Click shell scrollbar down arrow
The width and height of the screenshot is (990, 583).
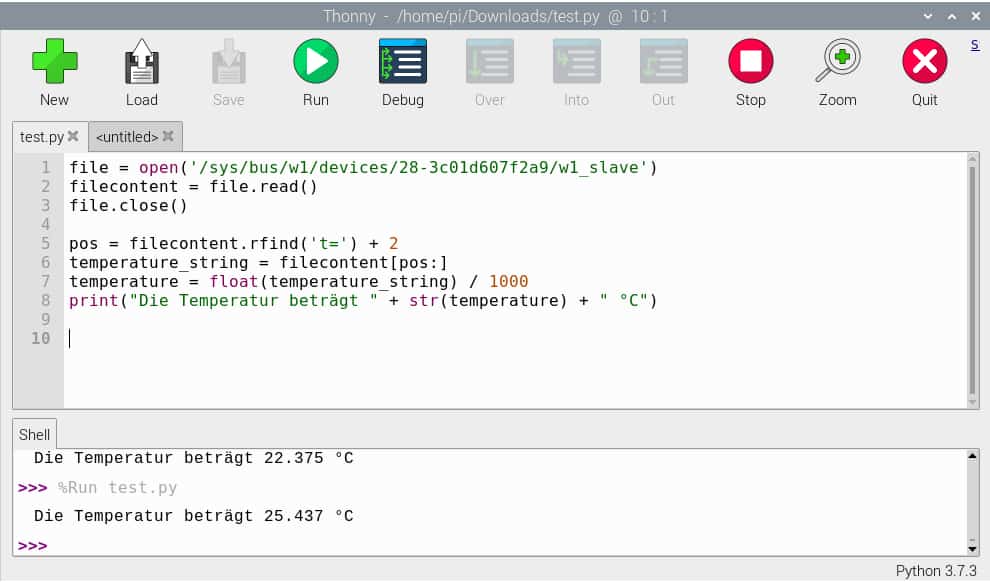pos(972,549)
